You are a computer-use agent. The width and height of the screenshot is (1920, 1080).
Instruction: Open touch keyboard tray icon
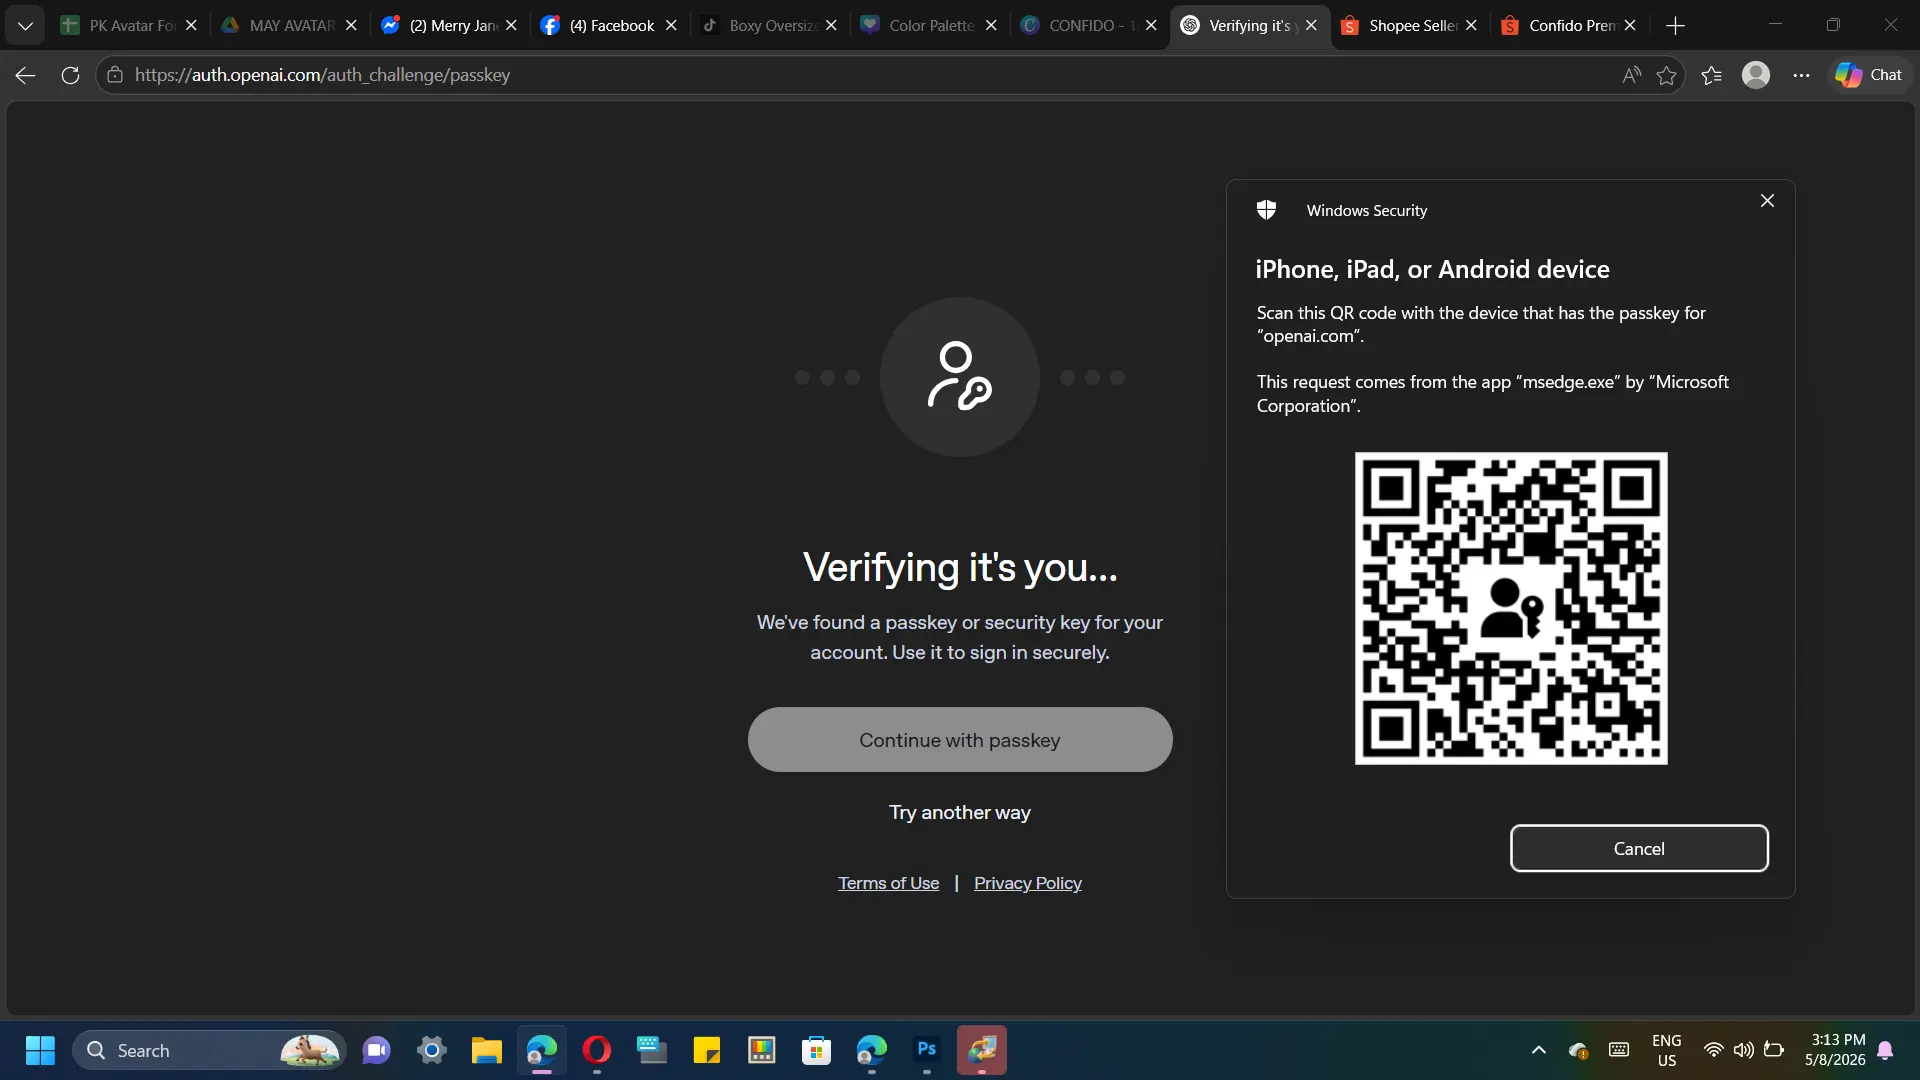[x=1619, y=1050]
